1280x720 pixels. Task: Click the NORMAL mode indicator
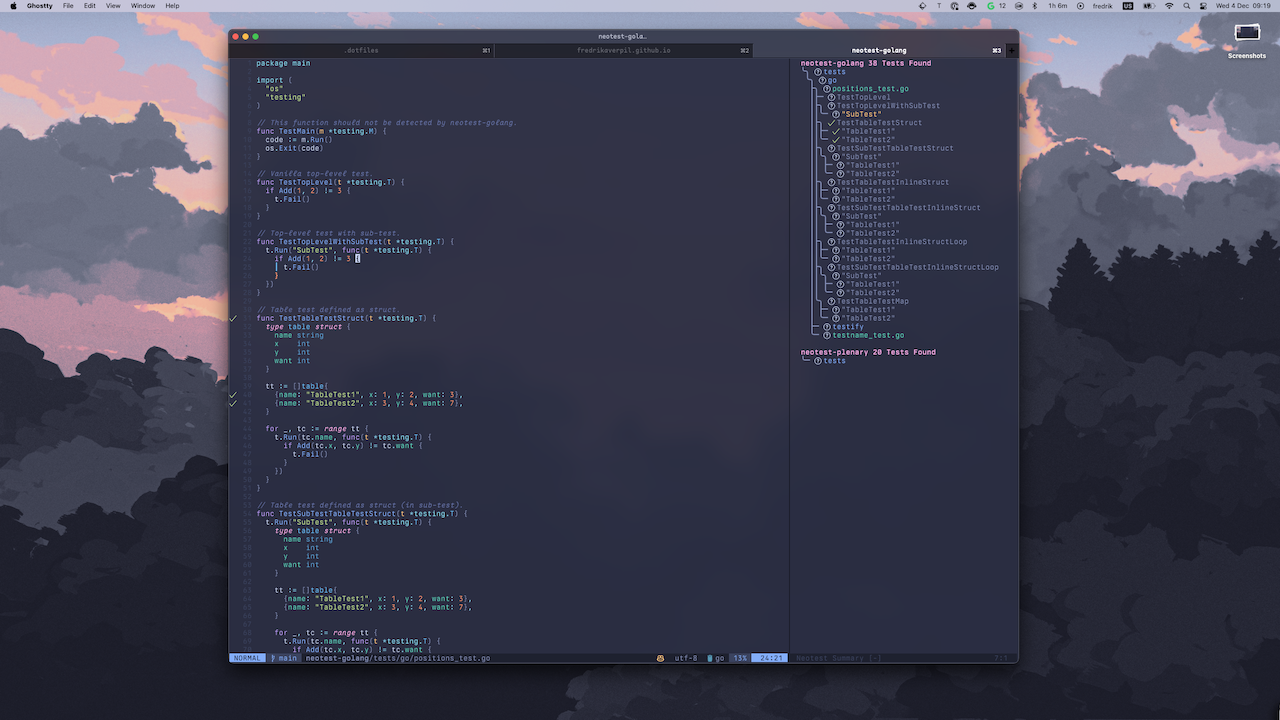pos(247,658)
